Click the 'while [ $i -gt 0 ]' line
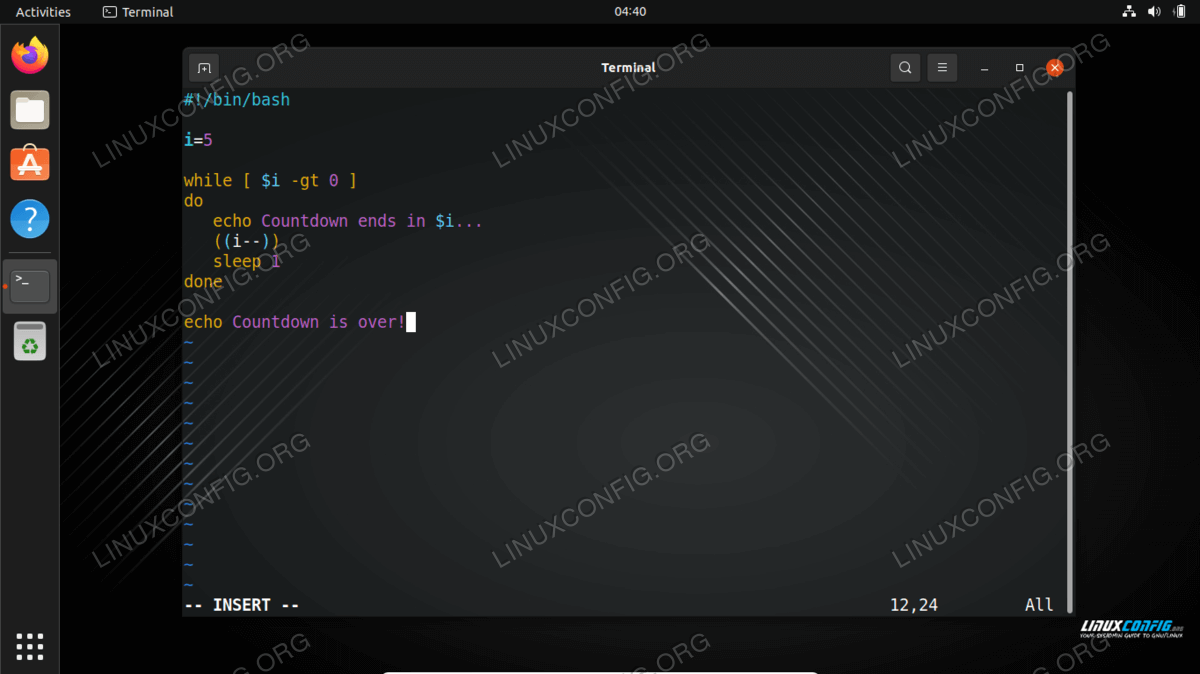The height and width of the screenshot is (674, 1200). point(270,181)
